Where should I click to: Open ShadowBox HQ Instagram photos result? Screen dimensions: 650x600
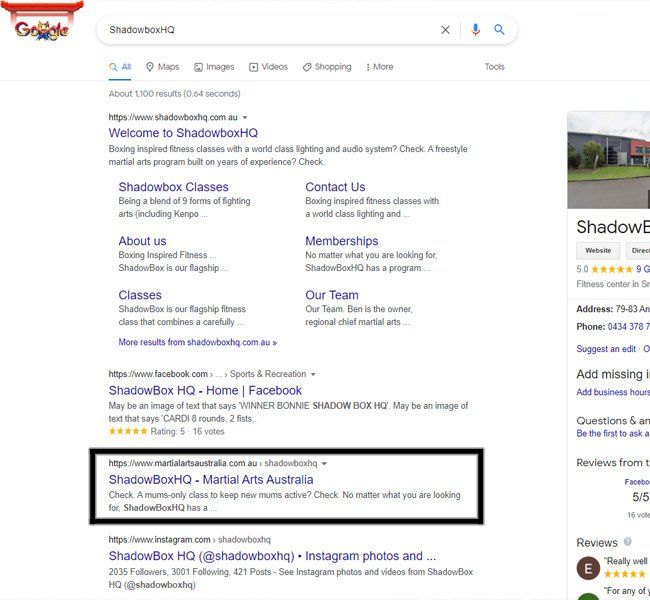(272, 556)
